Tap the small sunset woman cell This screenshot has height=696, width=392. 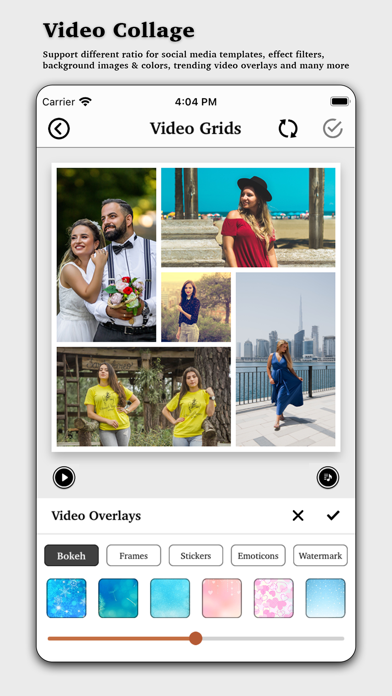(196, 307)
